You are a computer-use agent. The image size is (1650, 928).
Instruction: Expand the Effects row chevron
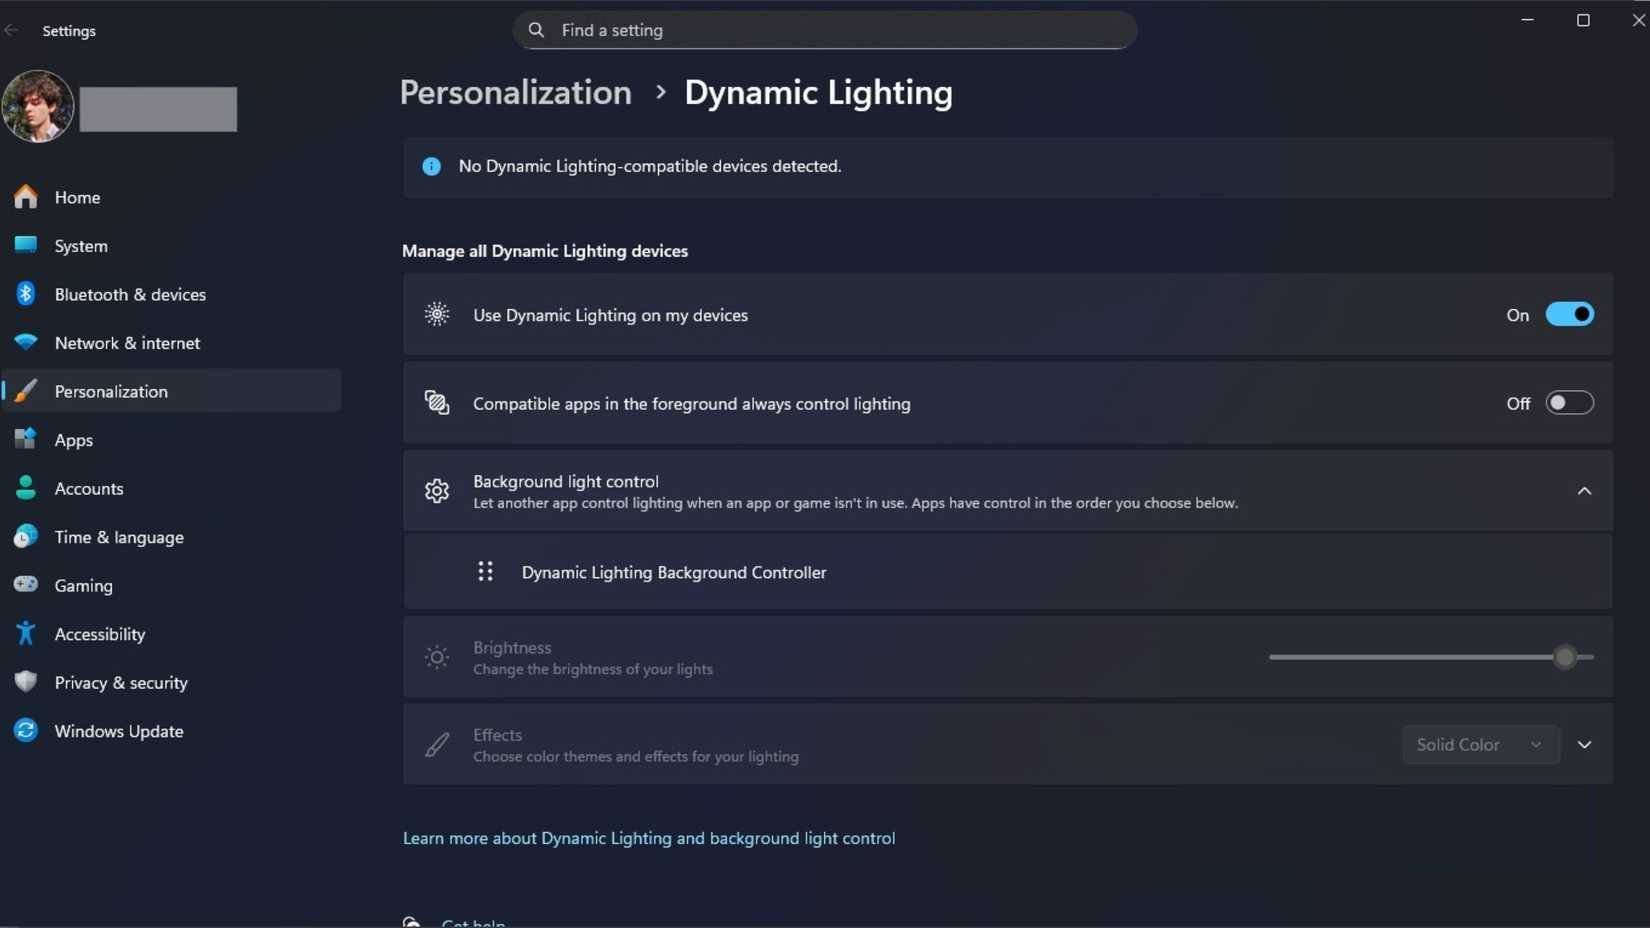click(1584, 744)
